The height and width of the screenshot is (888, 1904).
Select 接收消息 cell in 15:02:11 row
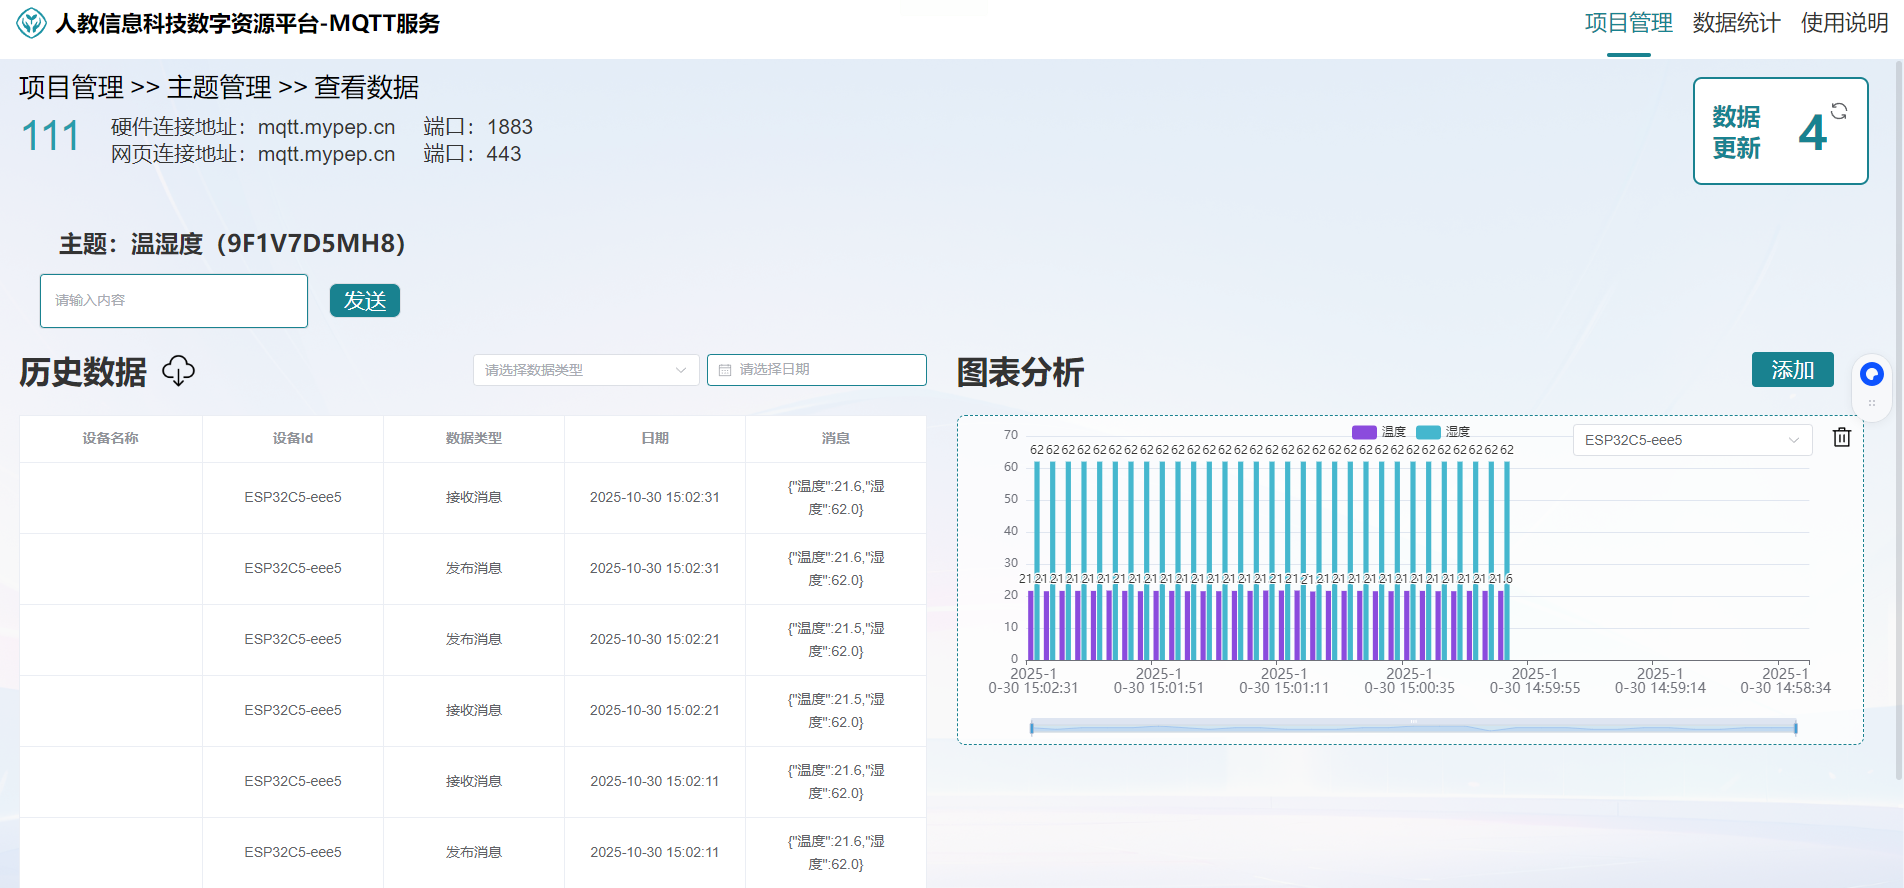click(474, 781)
